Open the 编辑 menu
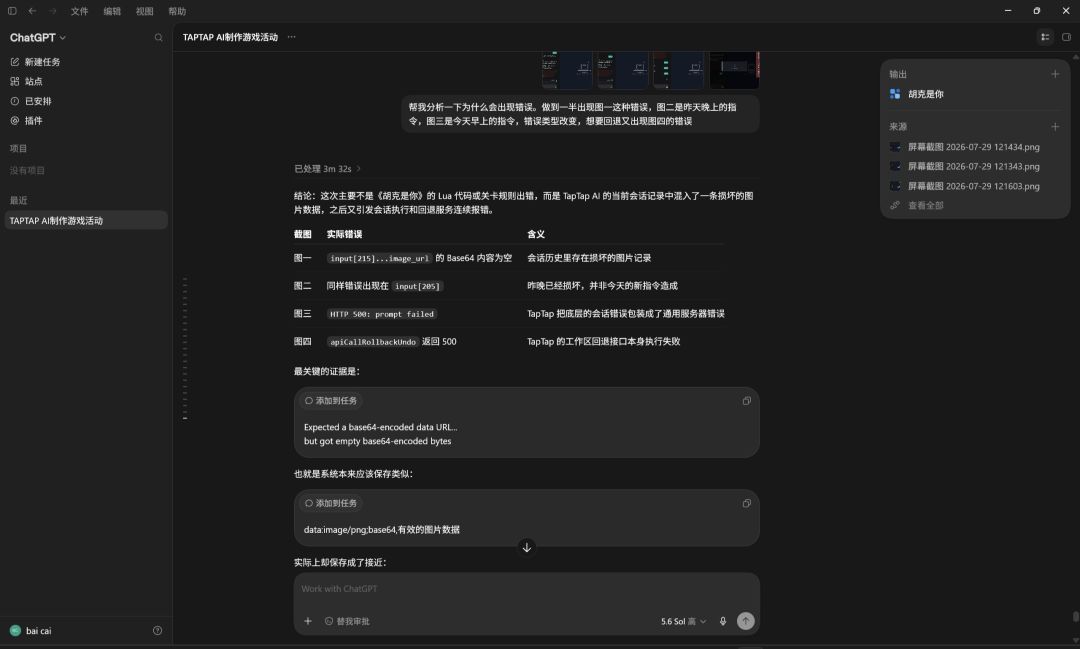1080x649 pixels. (x=112, y=11)
